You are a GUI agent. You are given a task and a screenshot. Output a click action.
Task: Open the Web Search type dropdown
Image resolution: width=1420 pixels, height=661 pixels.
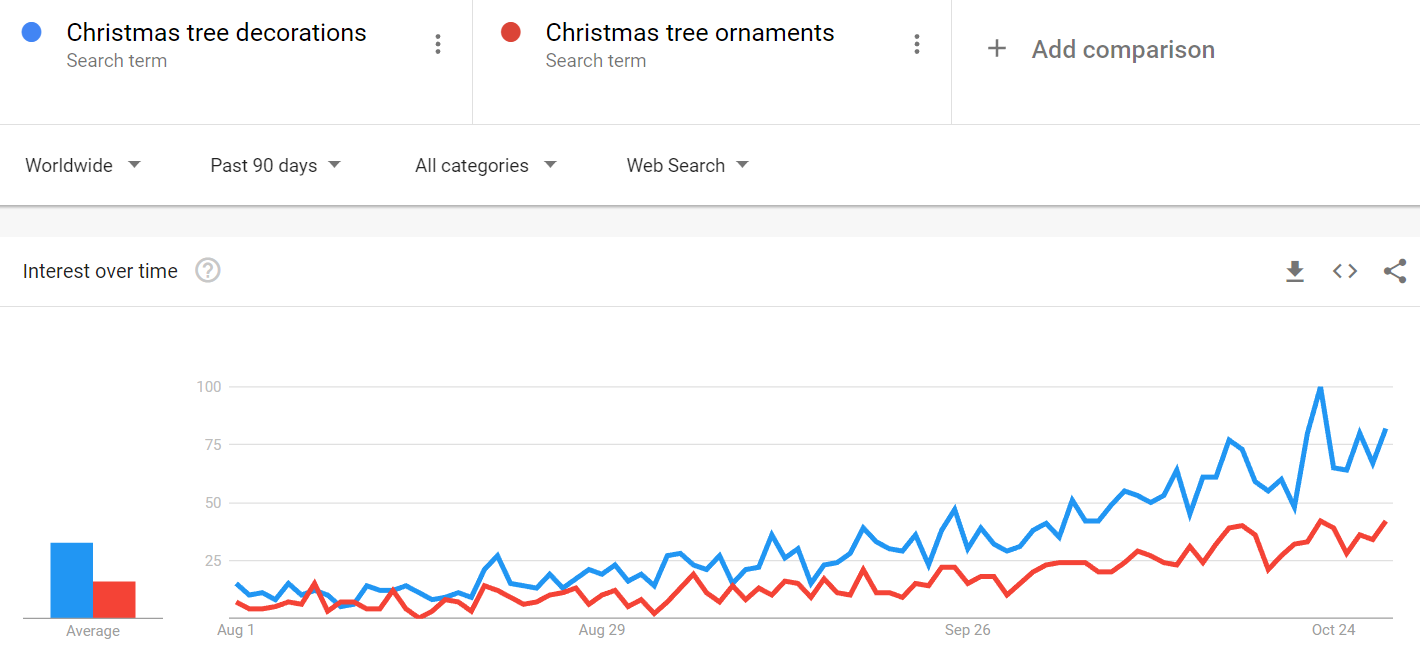pos(687,165)
